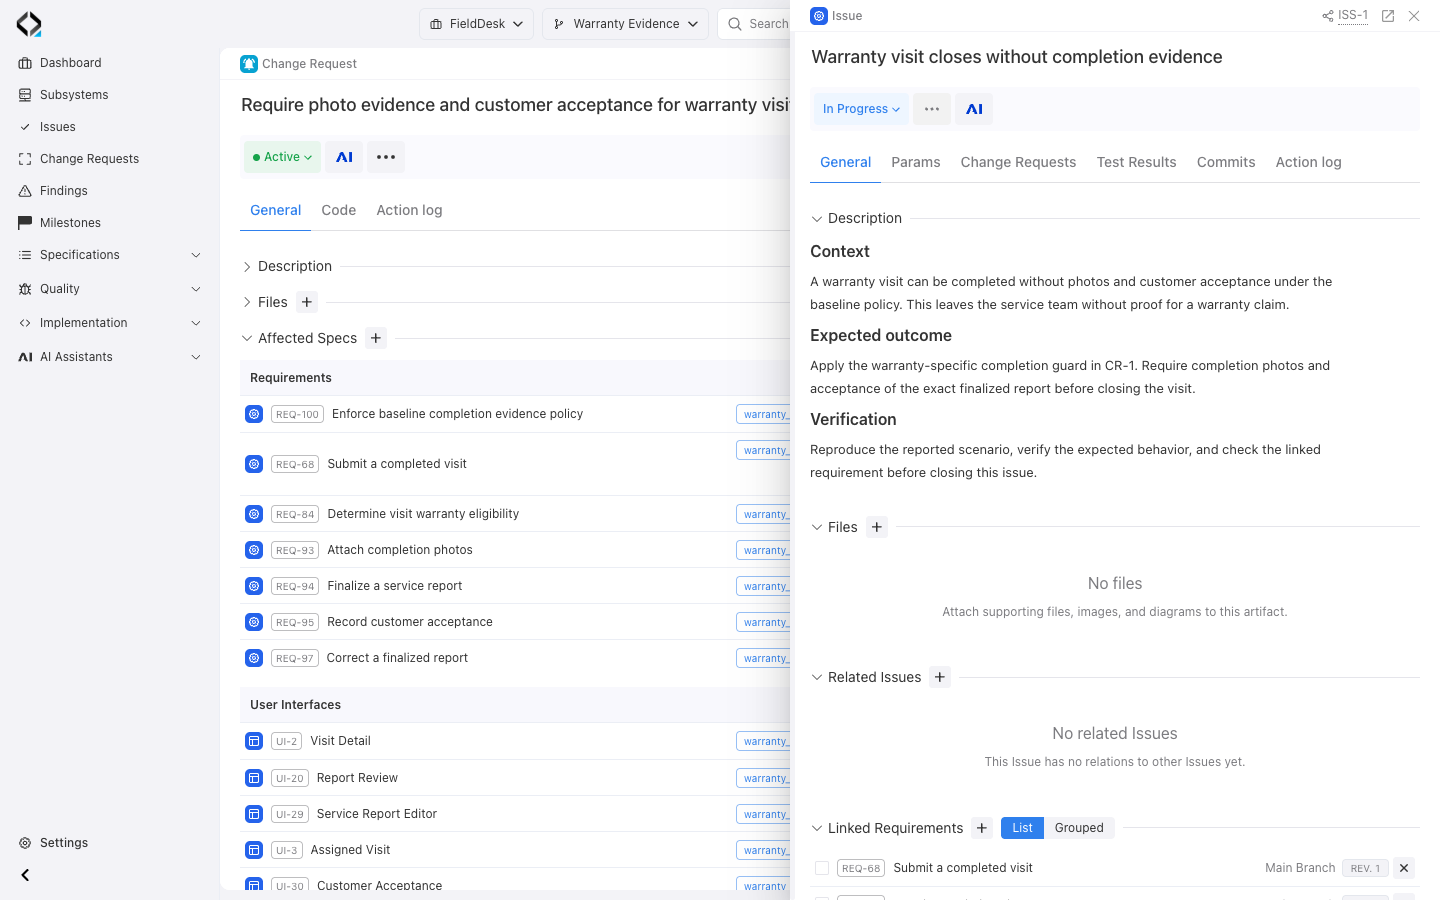This screenshot has width=1440, height=900.
Task: Change the Active status dropdown
Action: 283,157
